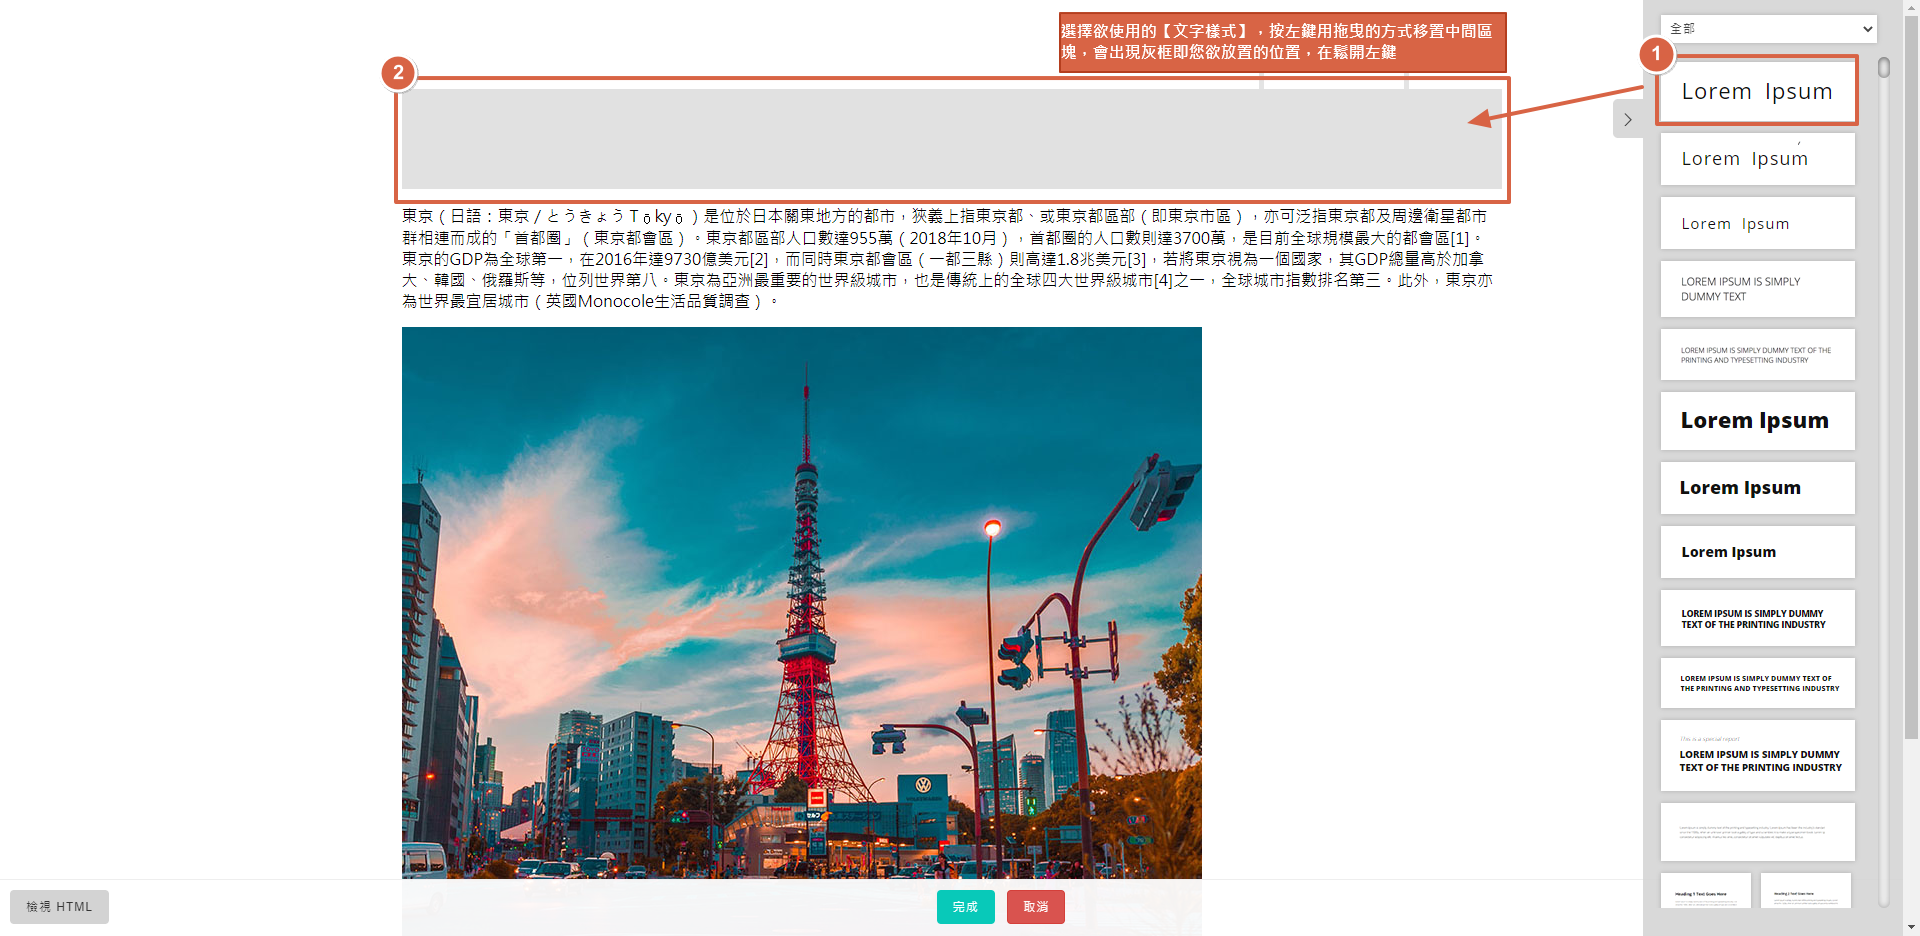Click the gray drop placeholder block

[950, 139]
